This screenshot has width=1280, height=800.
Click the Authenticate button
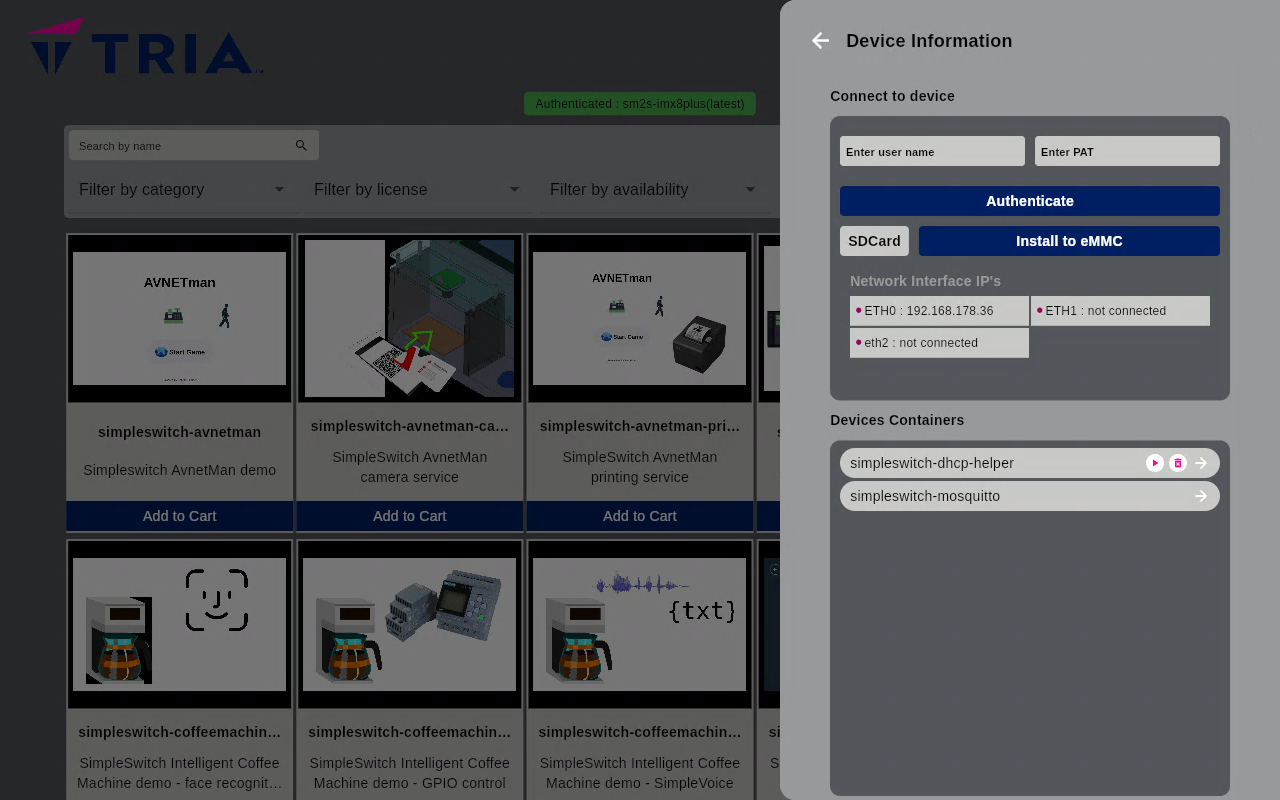[1029, 201]
